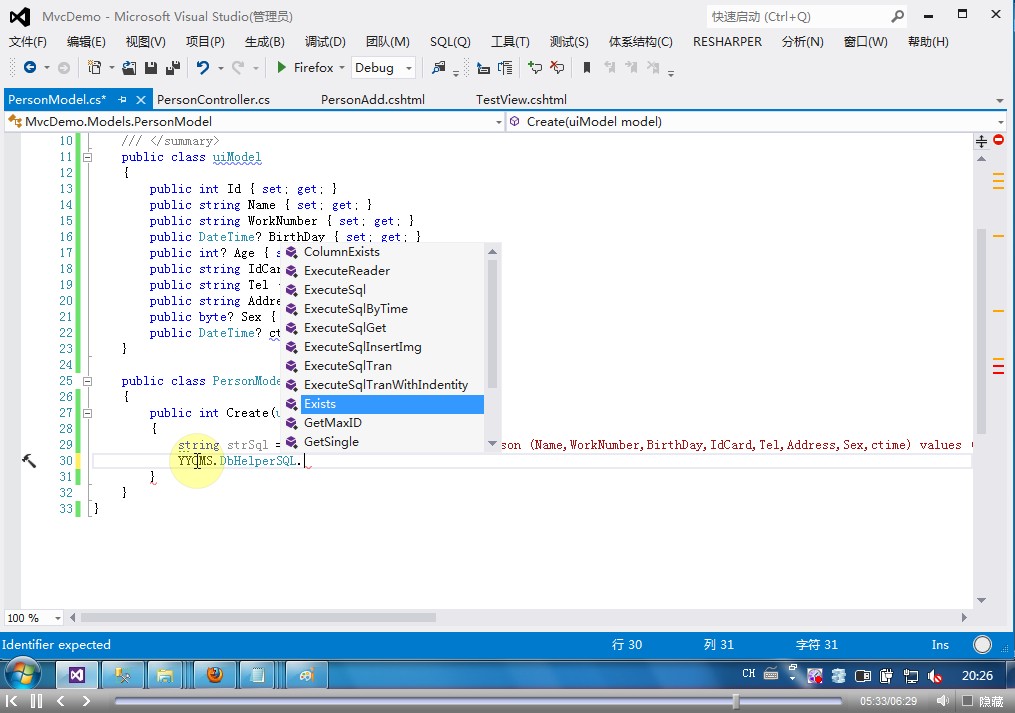Select ExecuteSql in the IntelliSense list
Screen dimensions: 1015x713
334,290
